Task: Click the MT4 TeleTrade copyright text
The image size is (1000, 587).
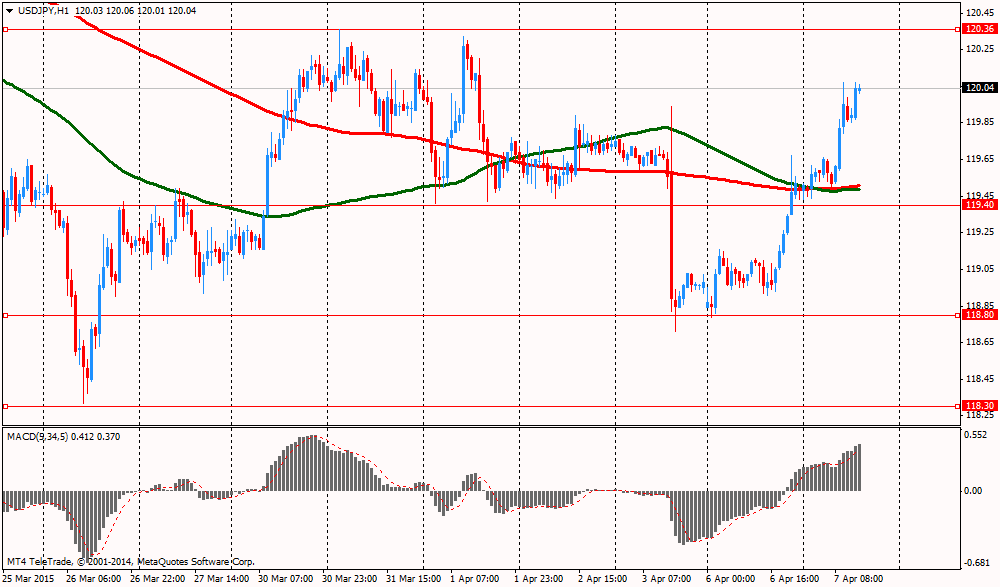Action: (x=130, y=561)
